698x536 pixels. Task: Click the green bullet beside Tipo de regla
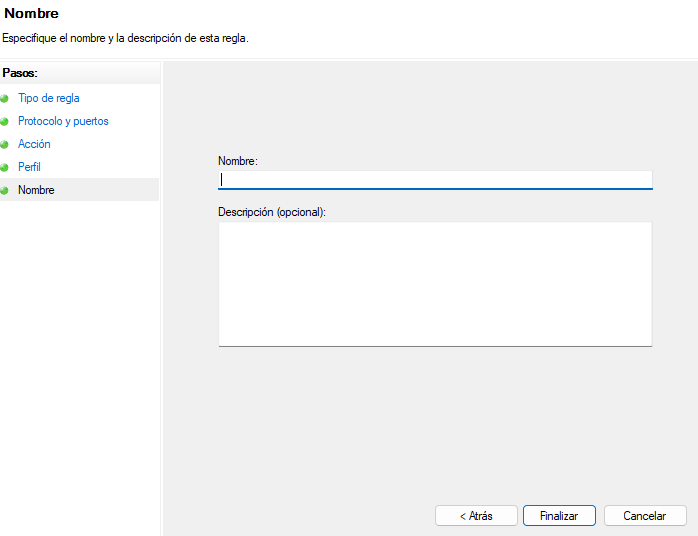point(5,99)
